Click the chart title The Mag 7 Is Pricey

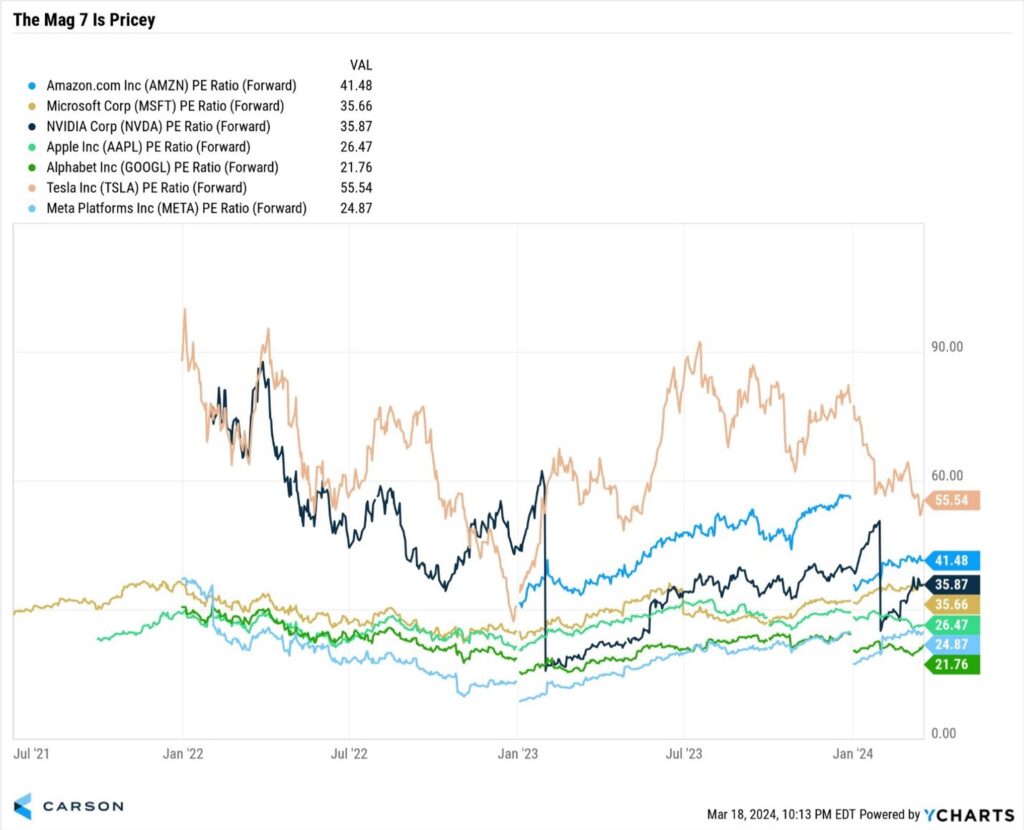pyautogui.click(x=84, y=19)
